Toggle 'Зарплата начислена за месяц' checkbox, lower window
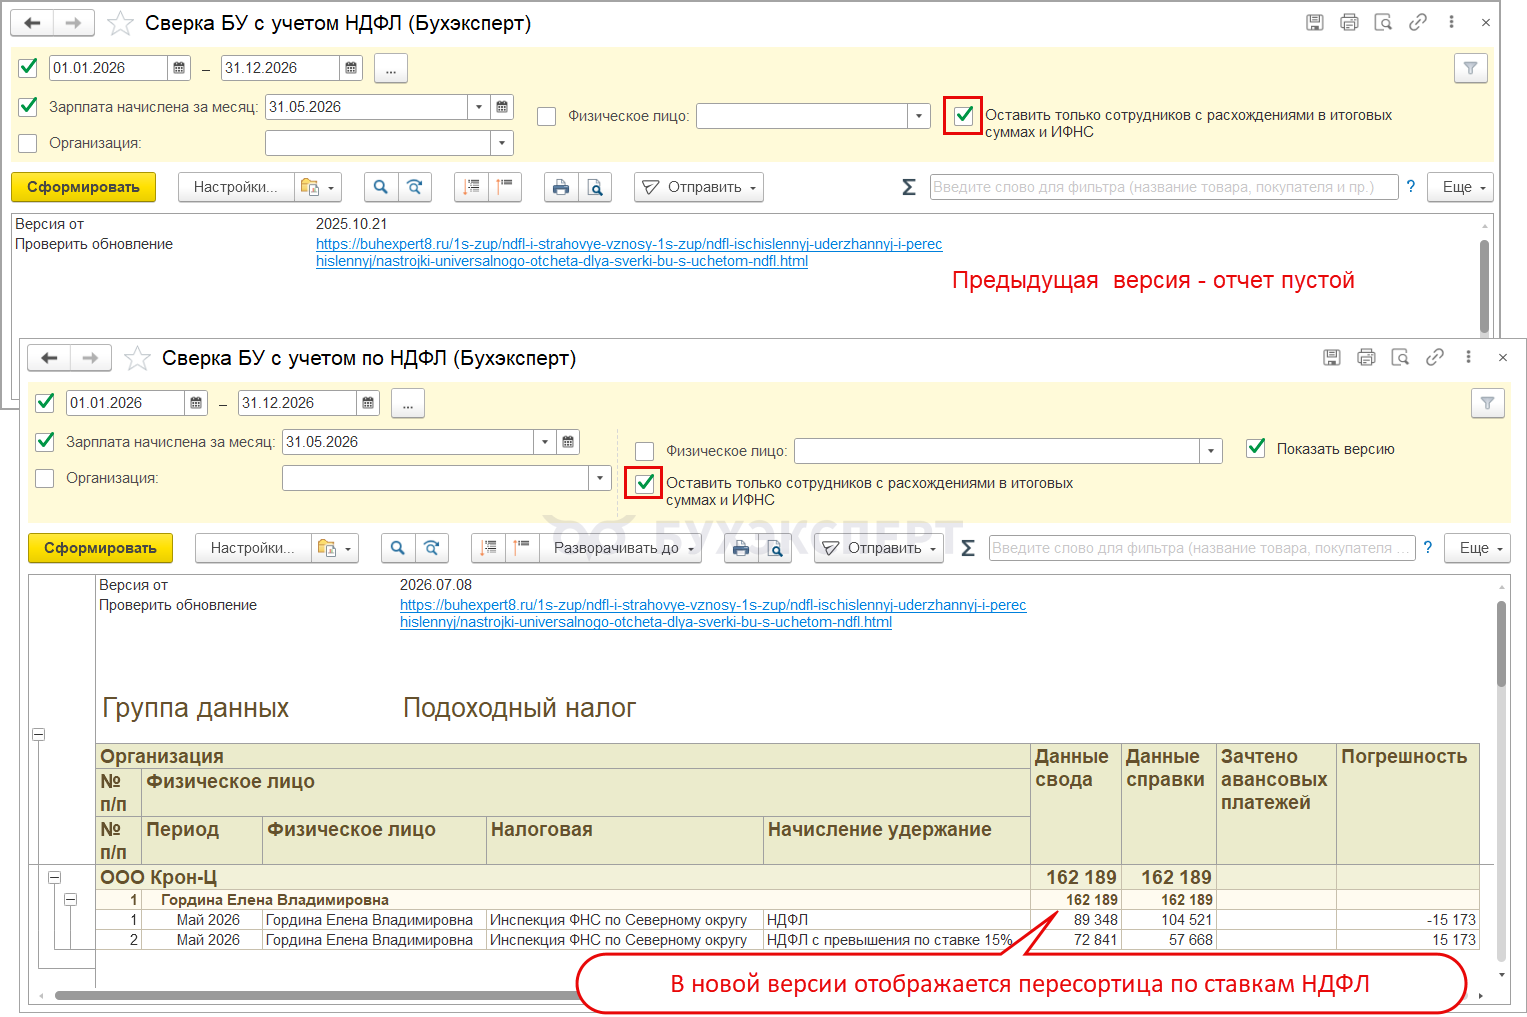This screenshot has width=1527, height=1017. (45, 441)
